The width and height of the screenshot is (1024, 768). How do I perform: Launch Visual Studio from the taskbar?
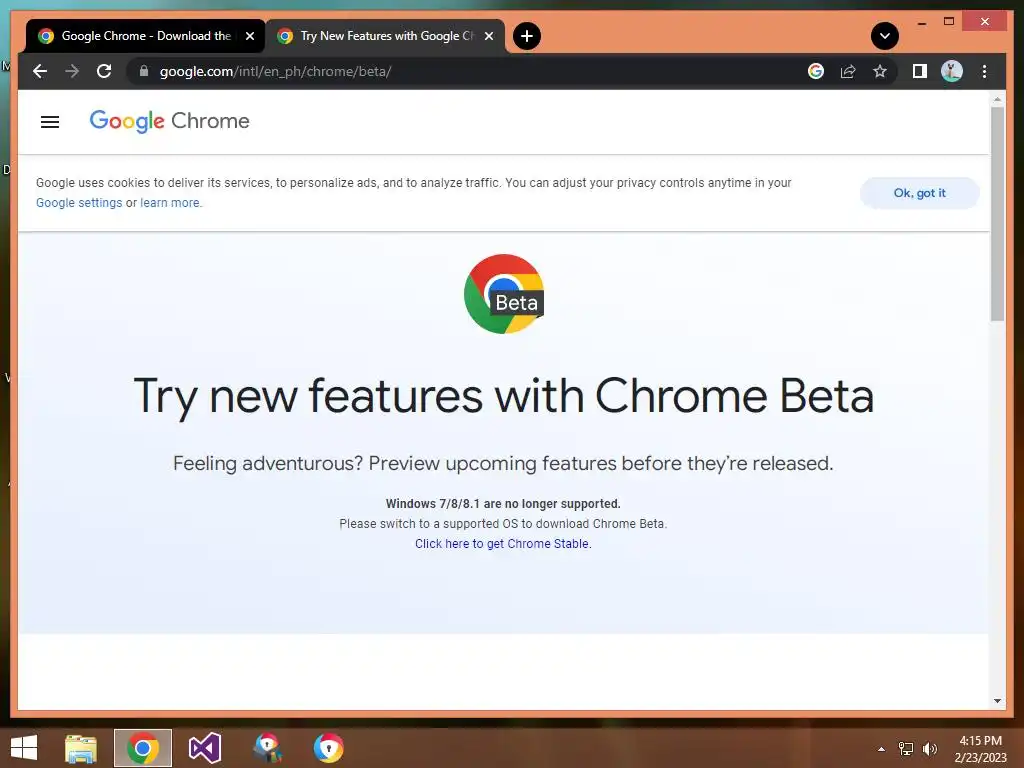204,748
